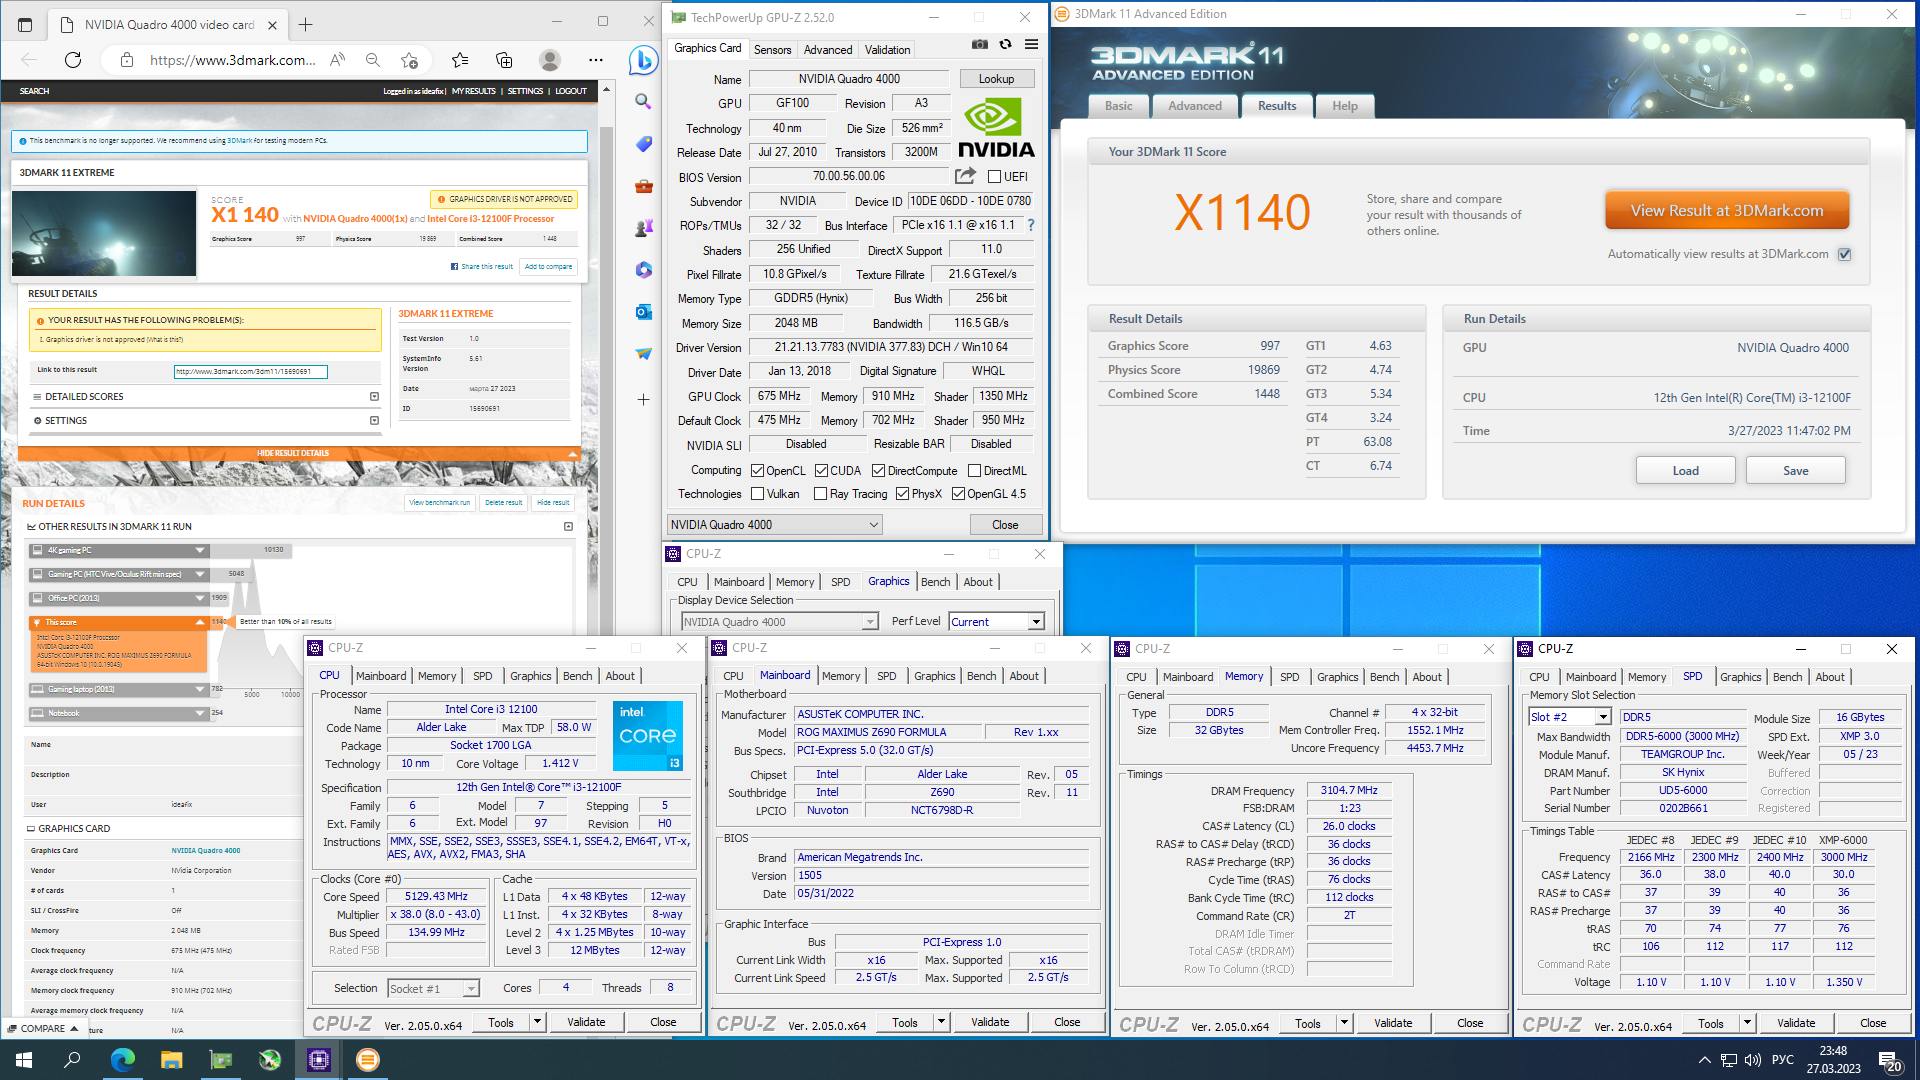The image size is (1920, 1080).
Task: Open Edge Settings and more ellipsis
Action: (596, 60)
